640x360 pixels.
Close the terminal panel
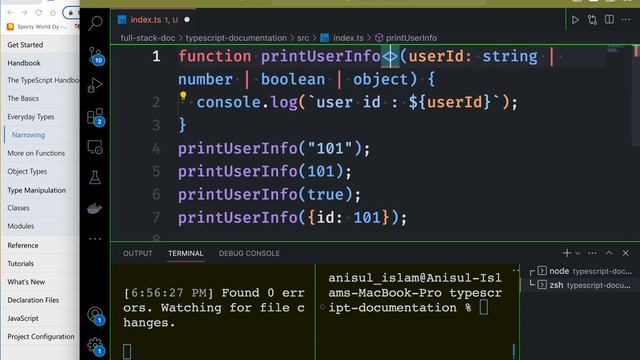(x=626, y=253)
